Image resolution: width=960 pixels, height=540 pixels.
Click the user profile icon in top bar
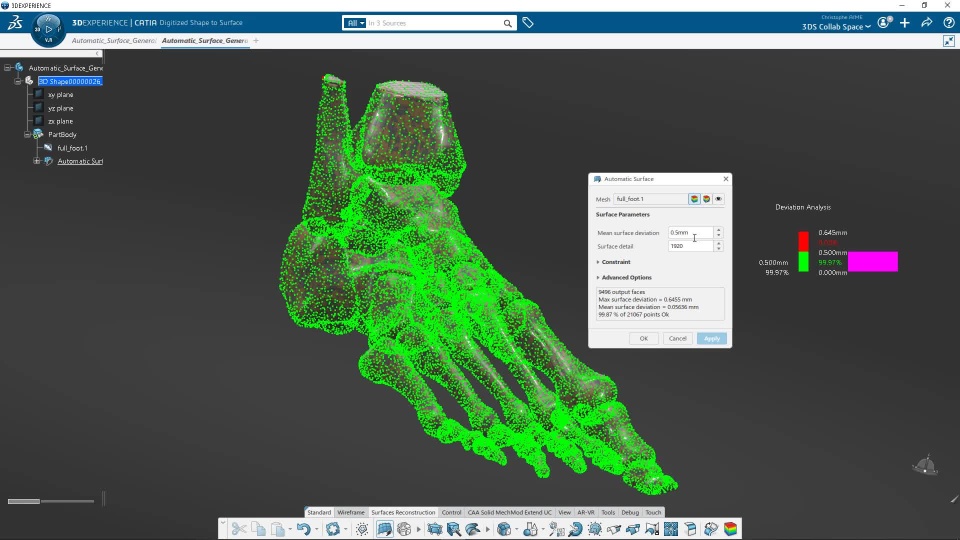click(x=884, y=23)
